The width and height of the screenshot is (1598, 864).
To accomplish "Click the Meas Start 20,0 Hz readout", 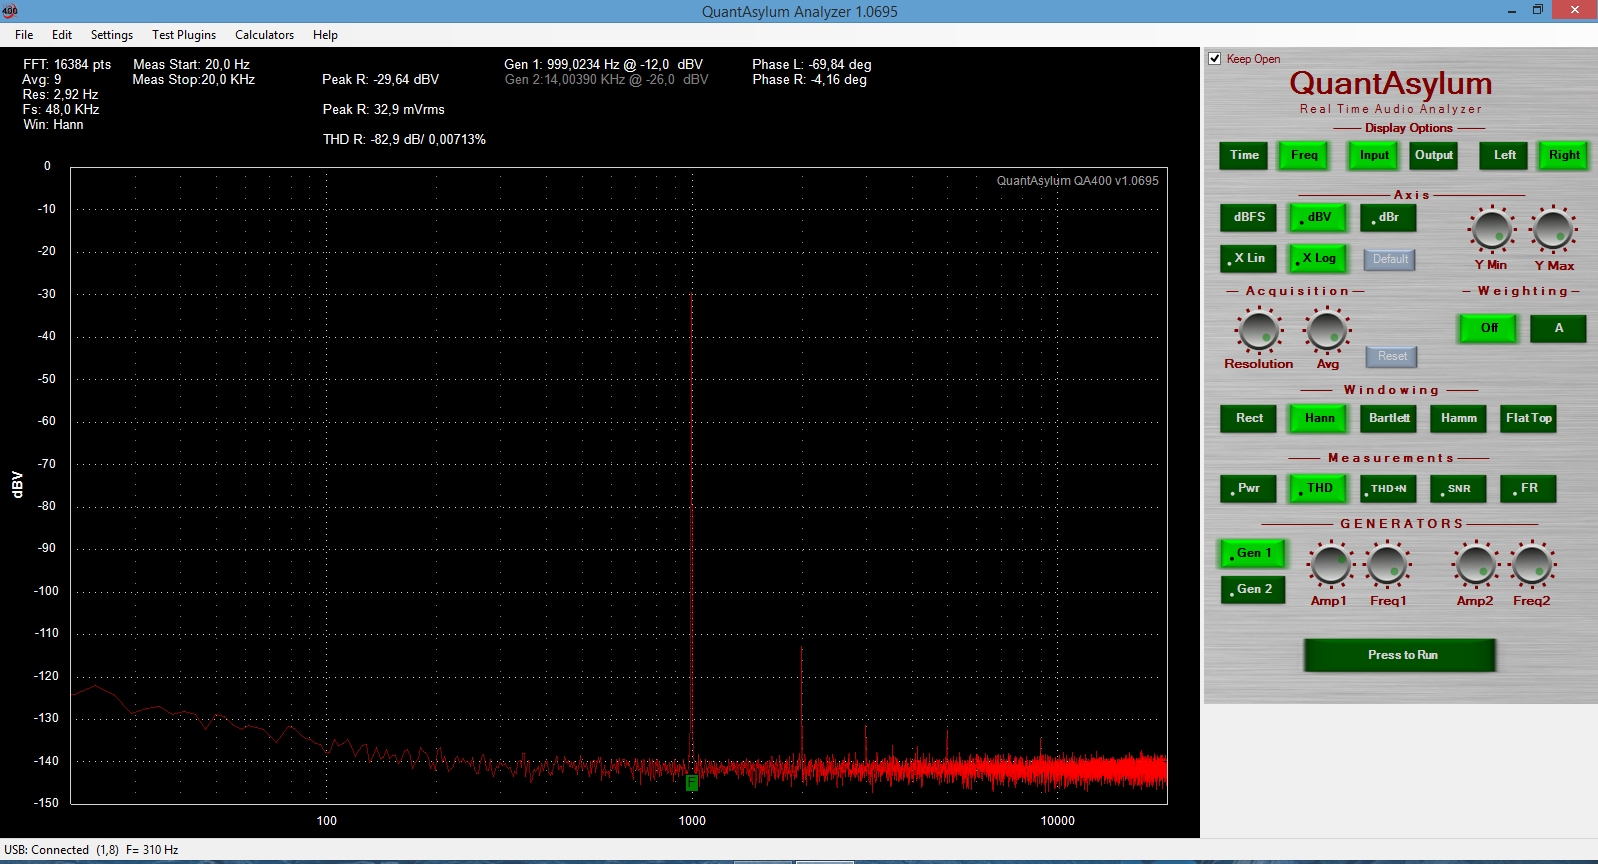I will click(x=191, y=64).
